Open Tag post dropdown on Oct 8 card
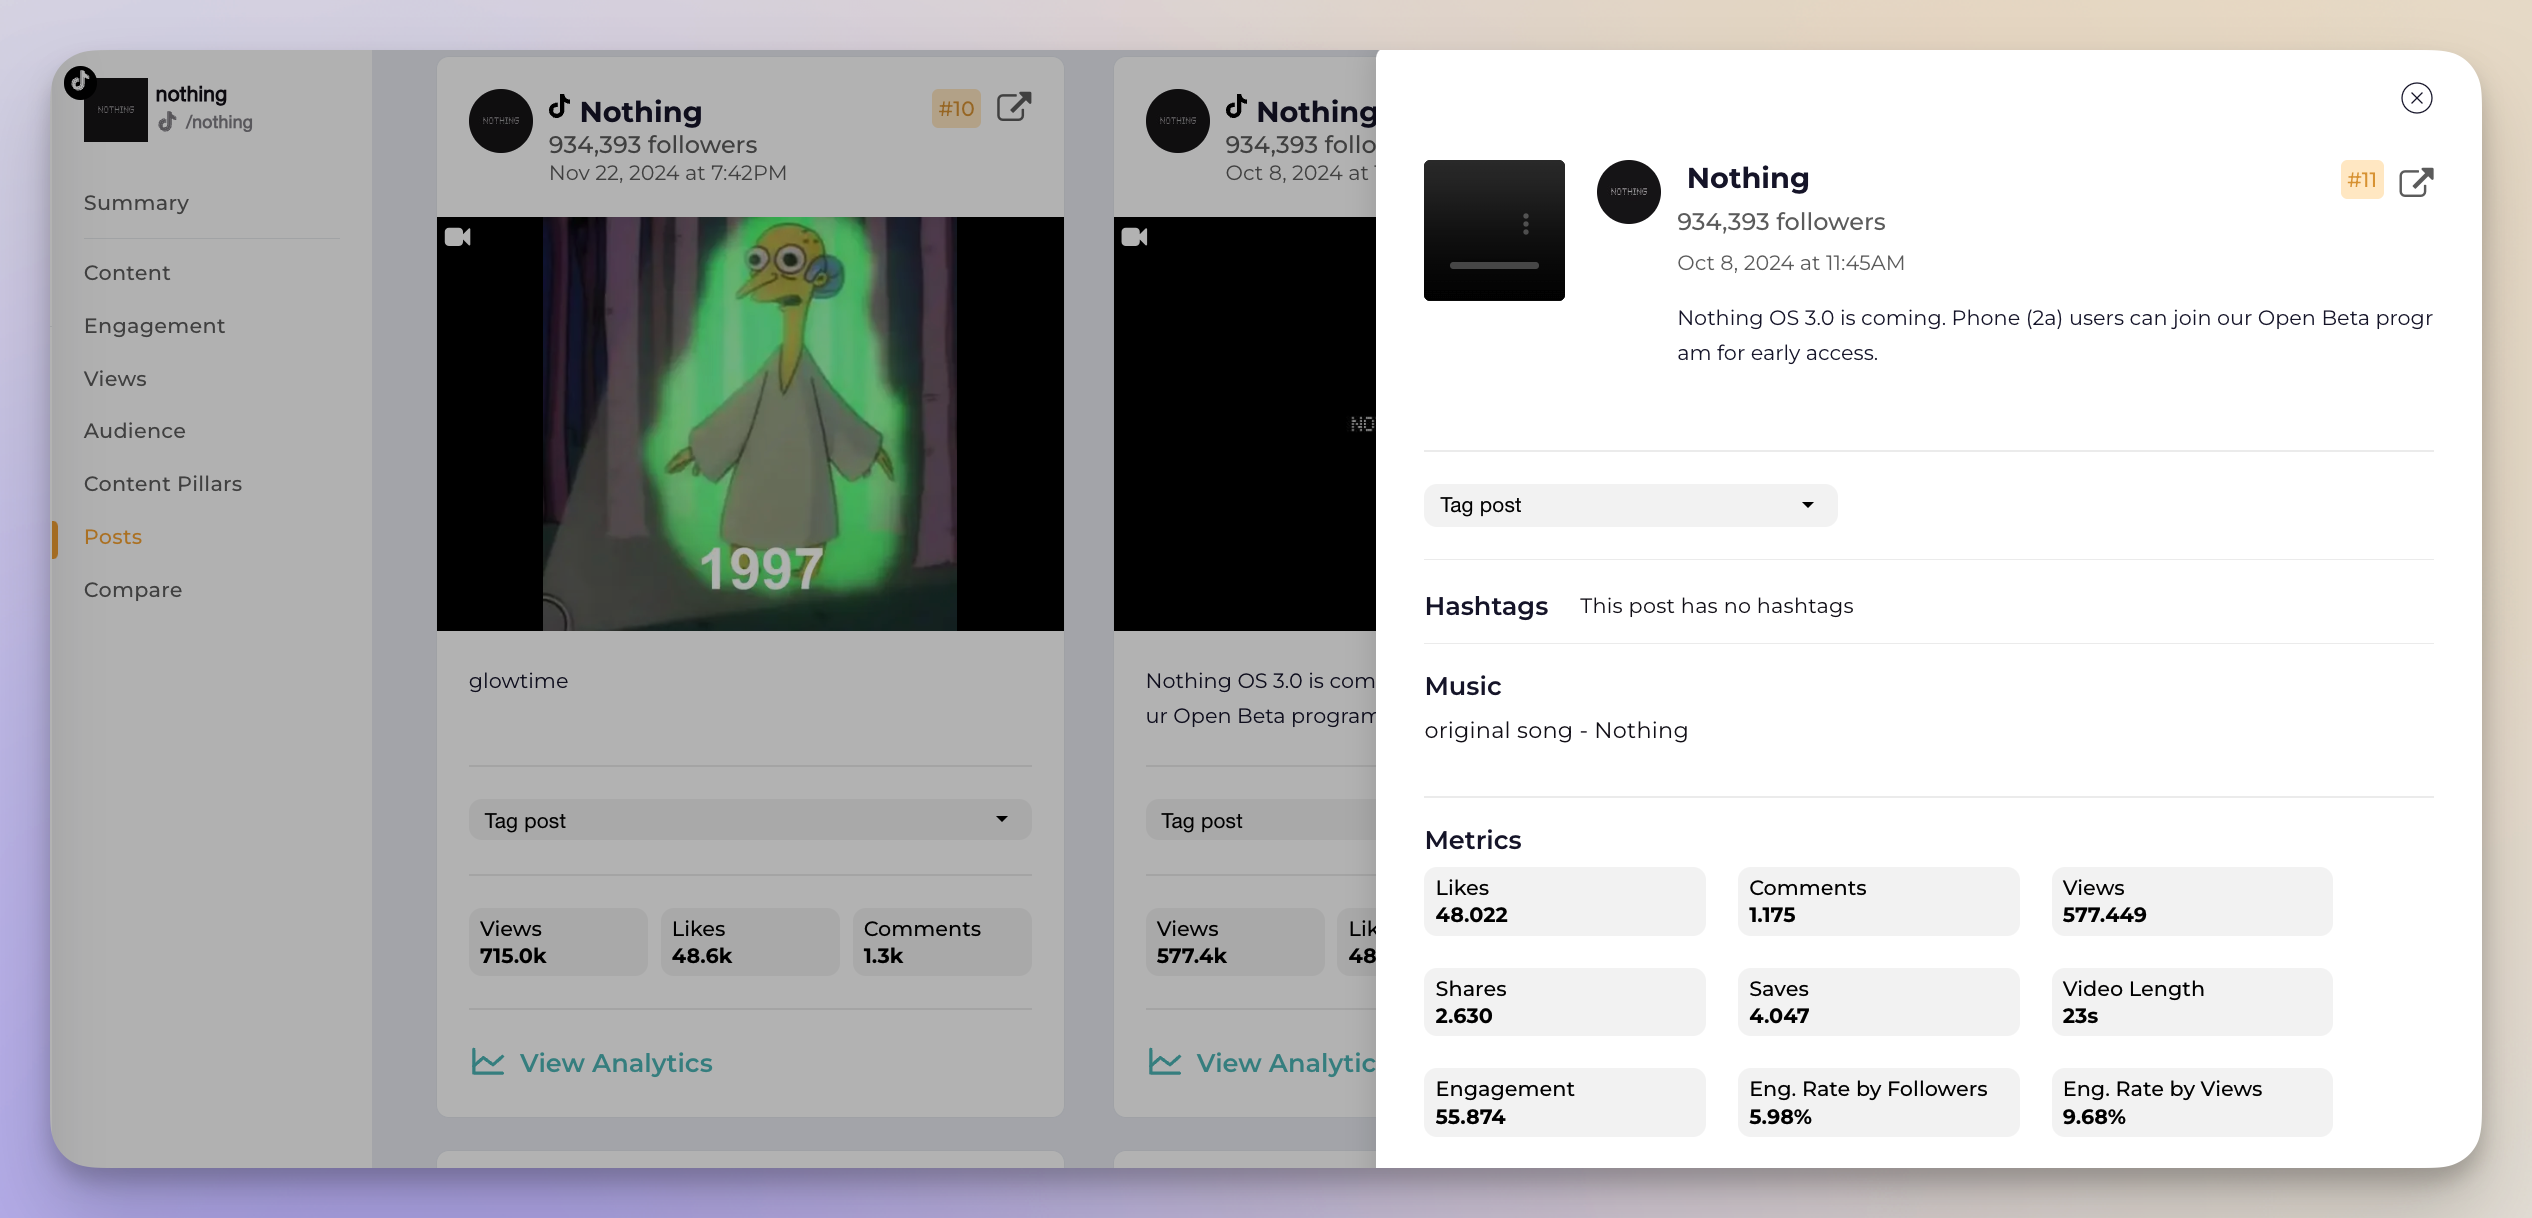This screenshot has width=2532, height=1218. (x=1261, y=820)
